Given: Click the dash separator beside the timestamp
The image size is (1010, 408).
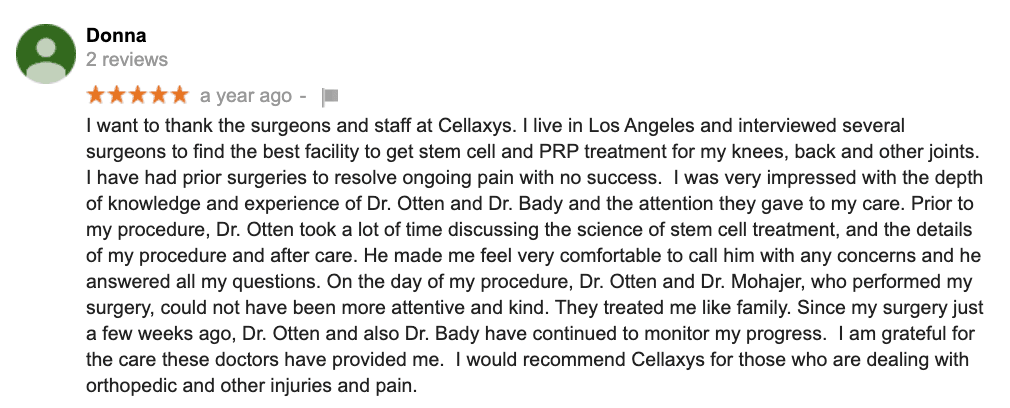Looking at the screenshot, I should 302,96.
